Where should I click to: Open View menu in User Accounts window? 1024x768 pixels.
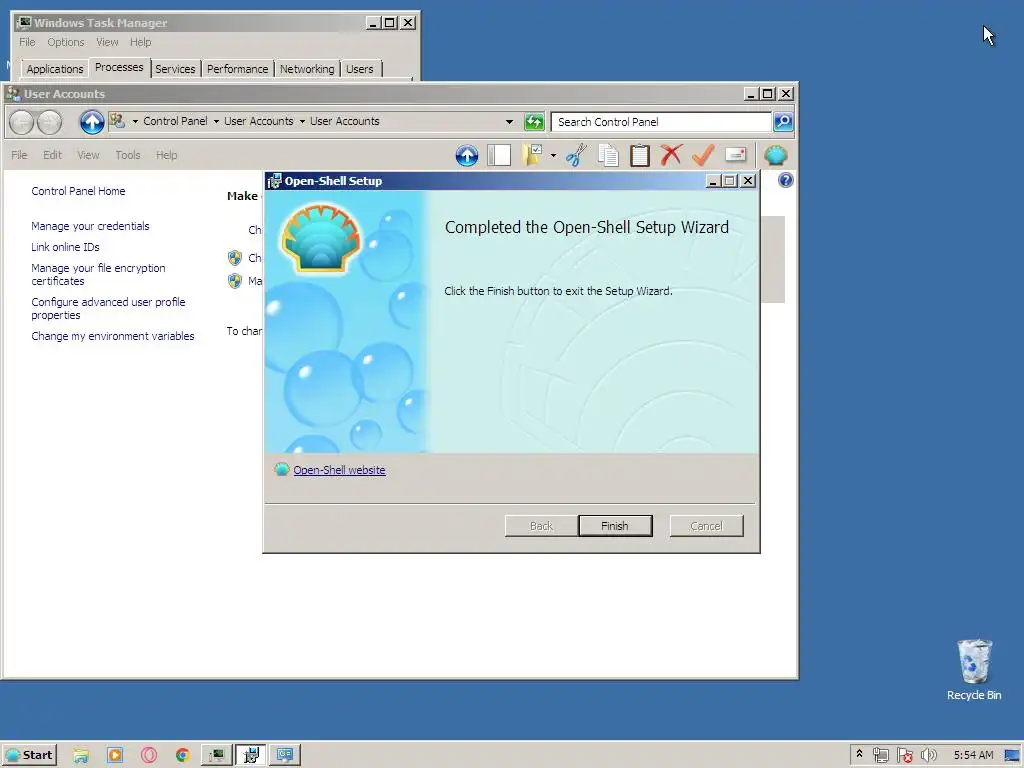point(88,155)
